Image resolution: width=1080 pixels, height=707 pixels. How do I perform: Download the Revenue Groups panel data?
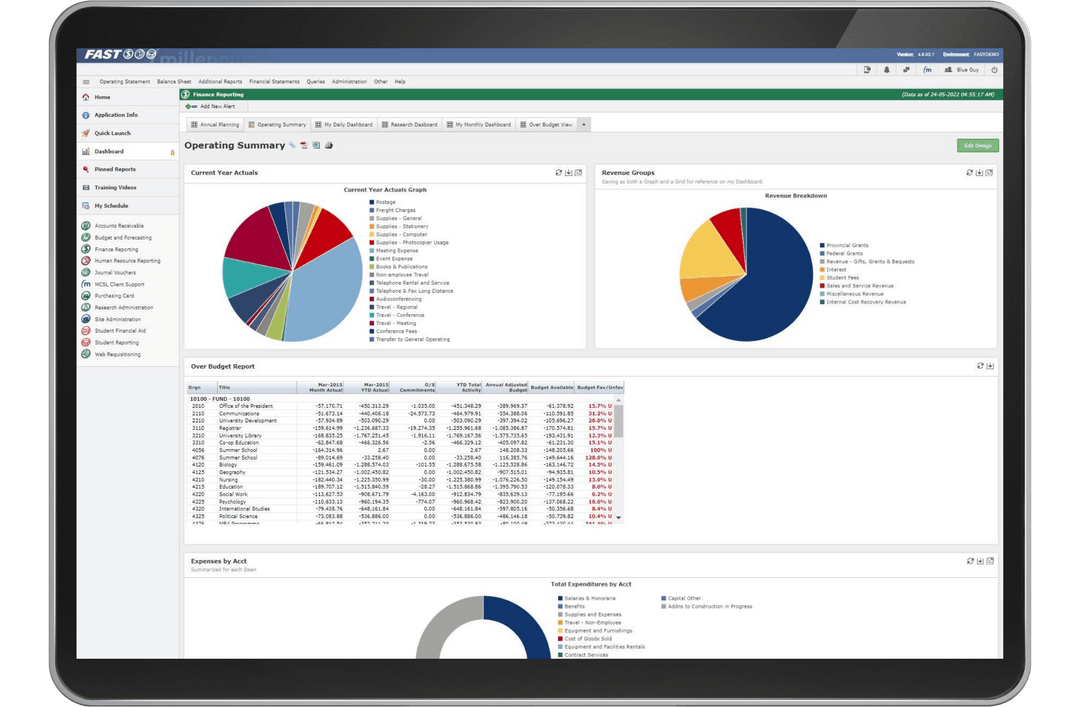click(979, 172)
